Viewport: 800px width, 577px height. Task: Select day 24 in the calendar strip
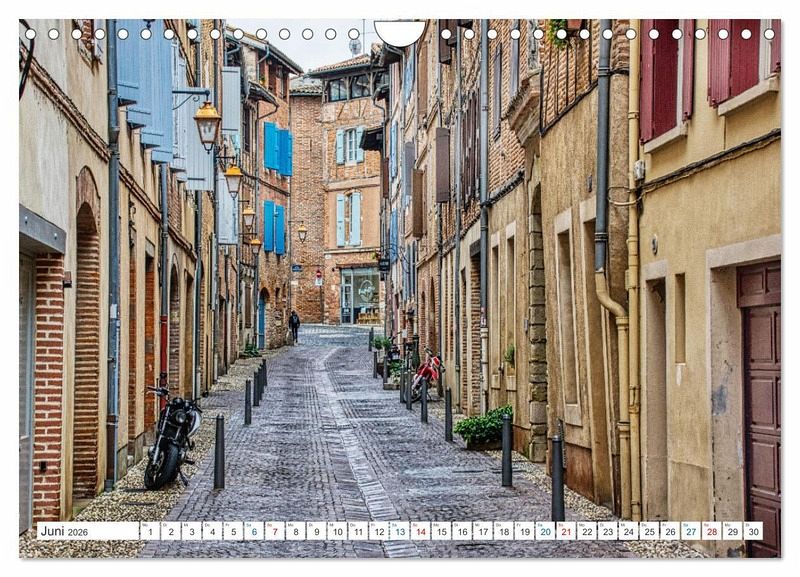pyautogui.click(x=629, y=531)
